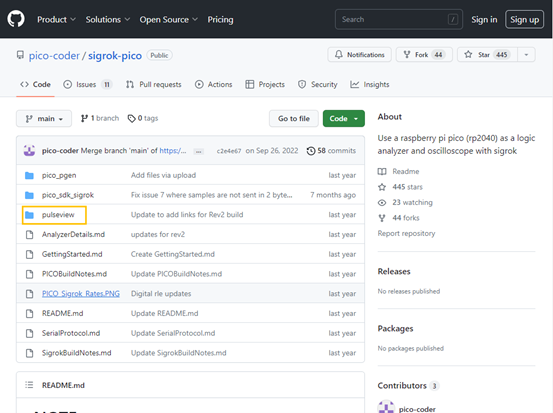Image resolution: width=553 pixels, height=413 pixels.
Task: Open 'Add files via upload' commit message
Action: click(163, 175)
